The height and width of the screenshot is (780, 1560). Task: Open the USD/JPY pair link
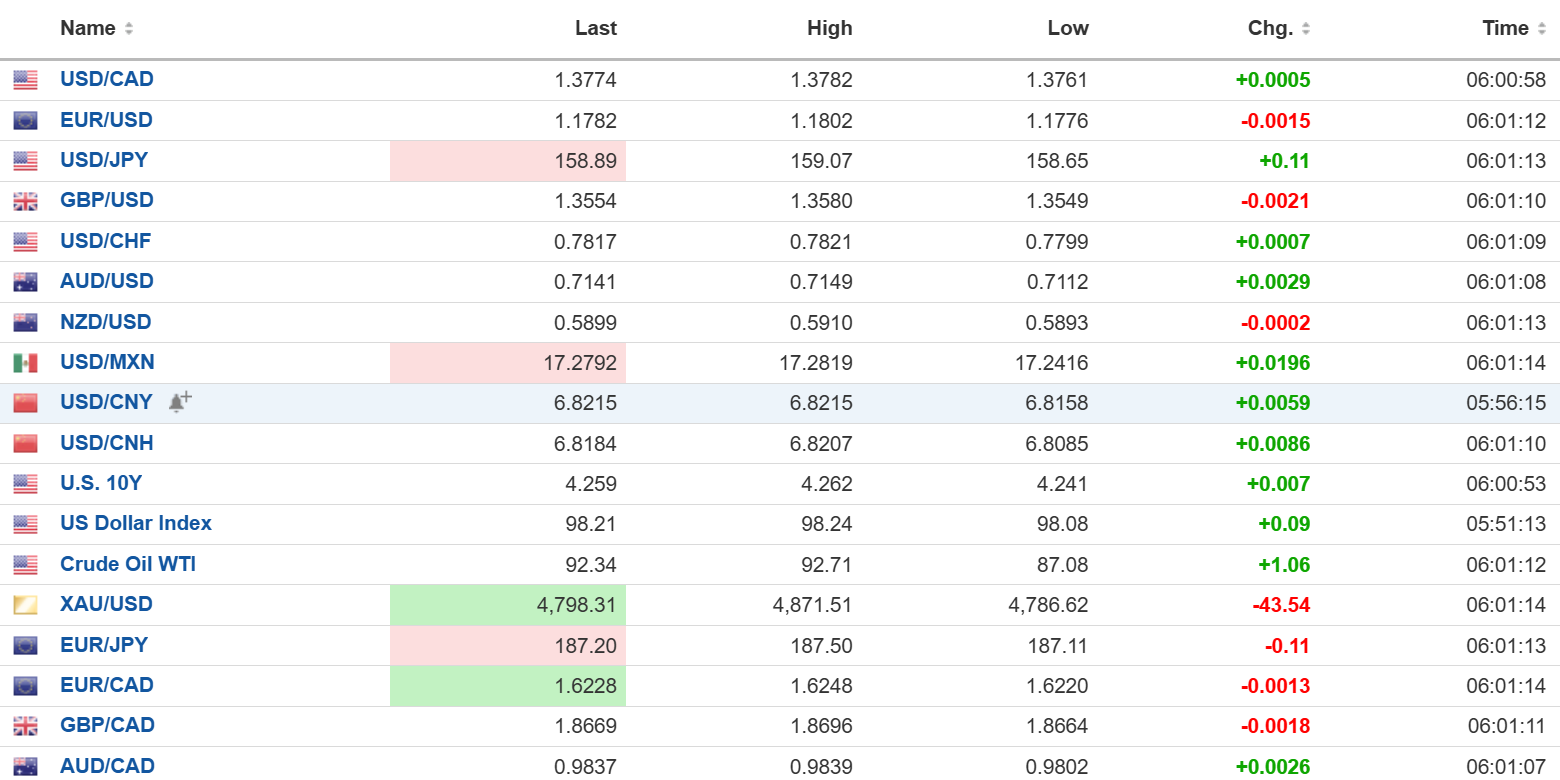pyautogui.click(x=104, y=160)
